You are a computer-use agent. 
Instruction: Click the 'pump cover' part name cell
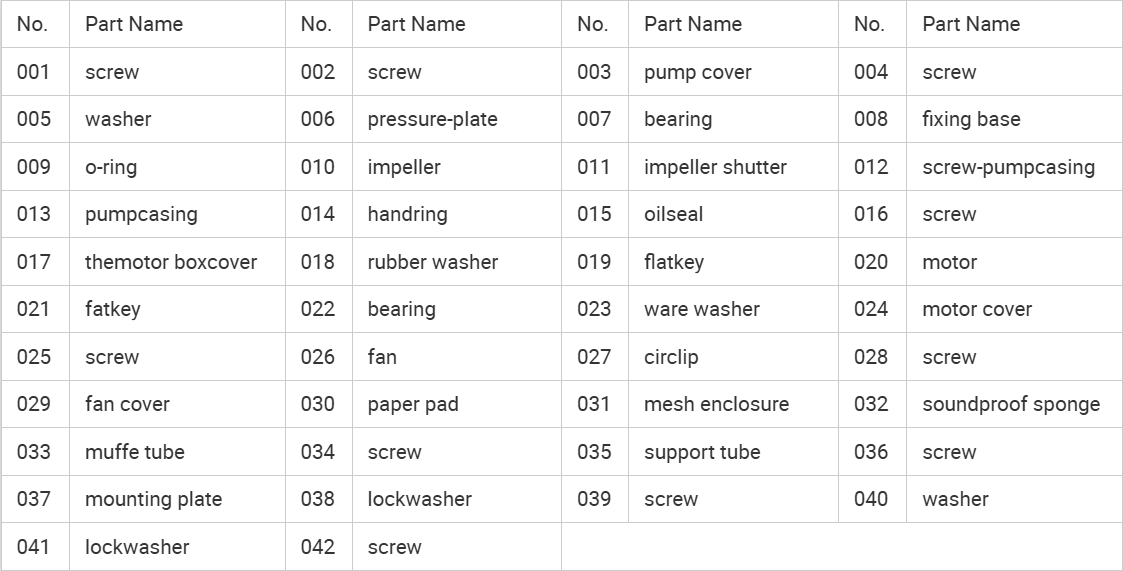[x=697, y=72]
